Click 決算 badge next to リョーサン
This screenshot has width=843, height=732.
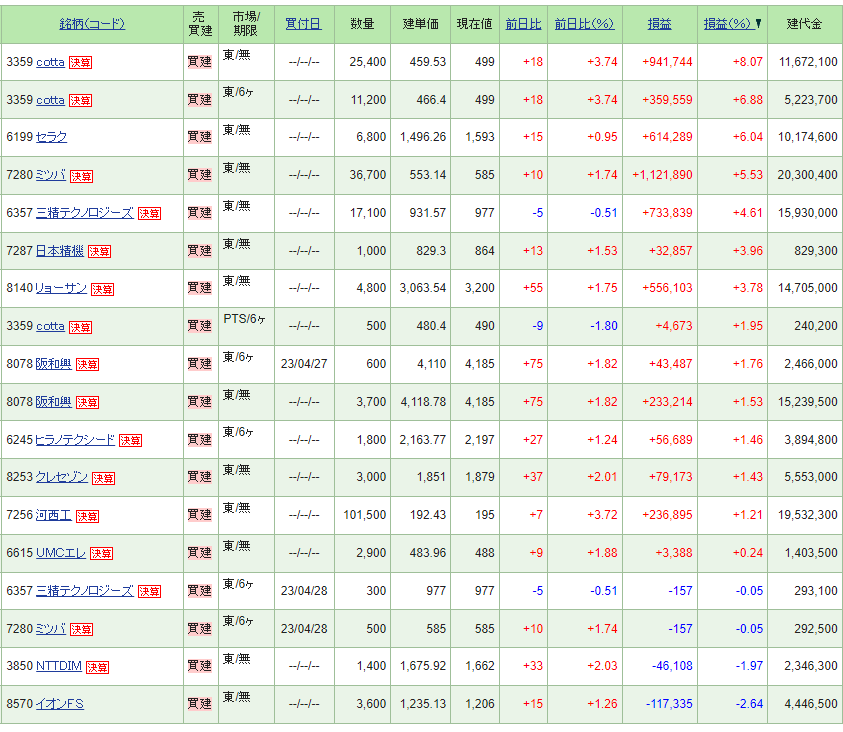[x=102, y=289]
